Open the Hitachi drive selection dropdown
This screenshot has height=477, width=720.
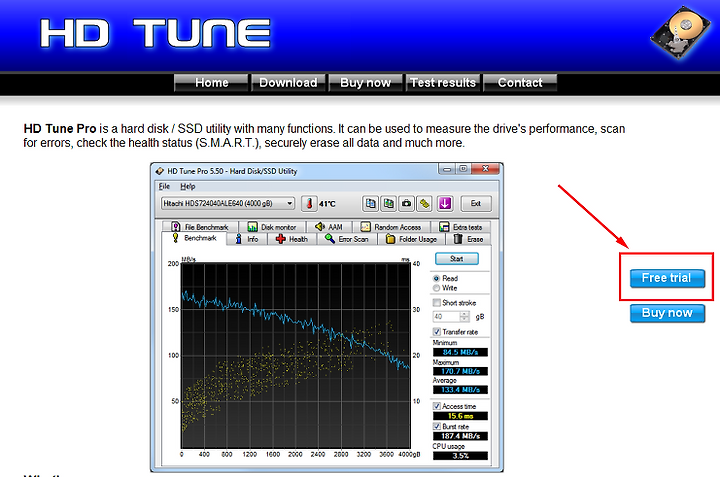click(228, 203)
